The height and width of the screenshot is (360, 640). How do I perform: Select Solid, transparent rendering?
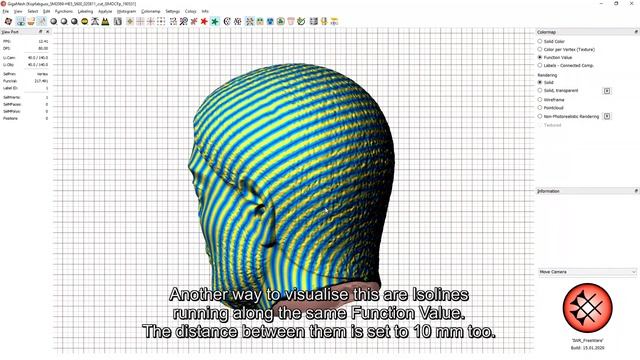540,91
